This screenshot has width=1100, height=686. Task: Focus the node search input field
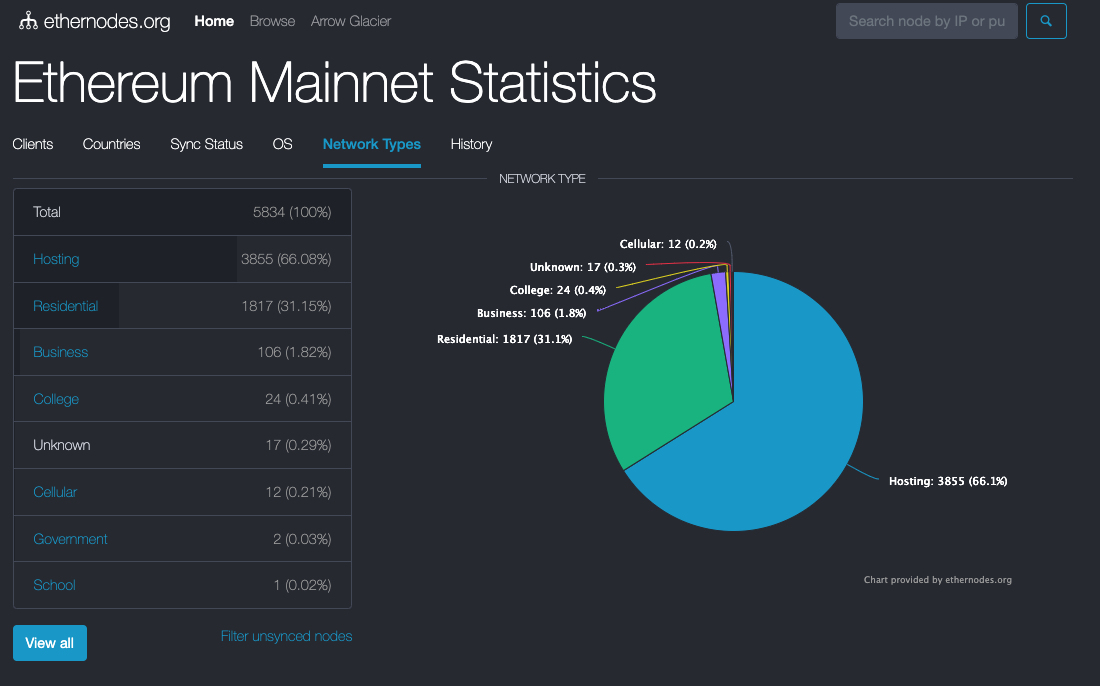point(927,21)
